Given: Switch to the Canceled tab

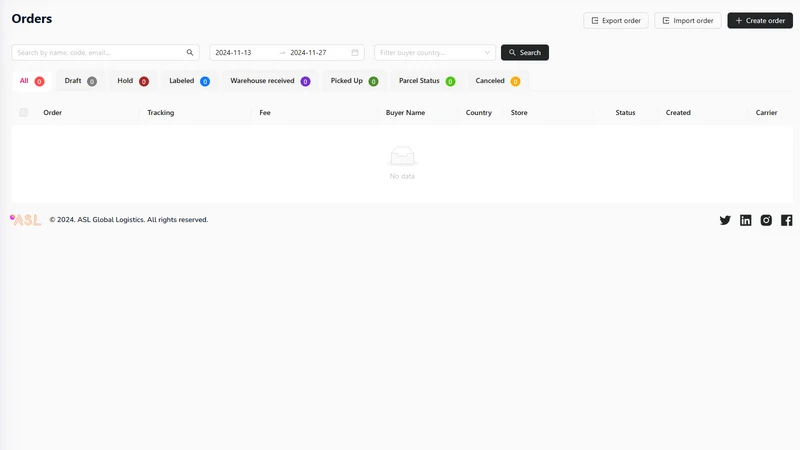Looking at the screenshot, I should pos(497,81).
